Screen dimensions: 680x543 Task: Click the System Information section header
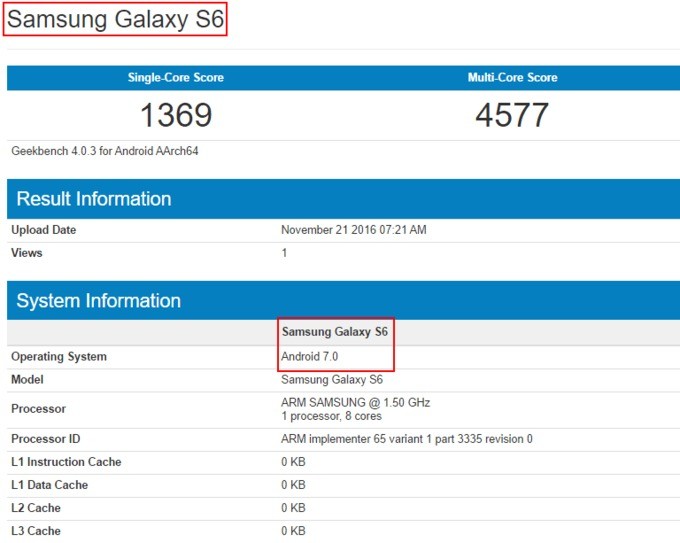tap(98, 301)
